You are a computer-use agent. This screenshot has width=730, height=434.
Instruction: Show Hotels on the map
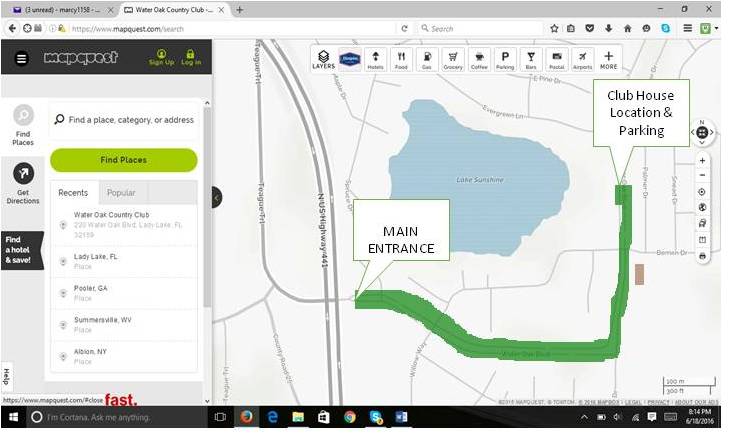(376, 60)
